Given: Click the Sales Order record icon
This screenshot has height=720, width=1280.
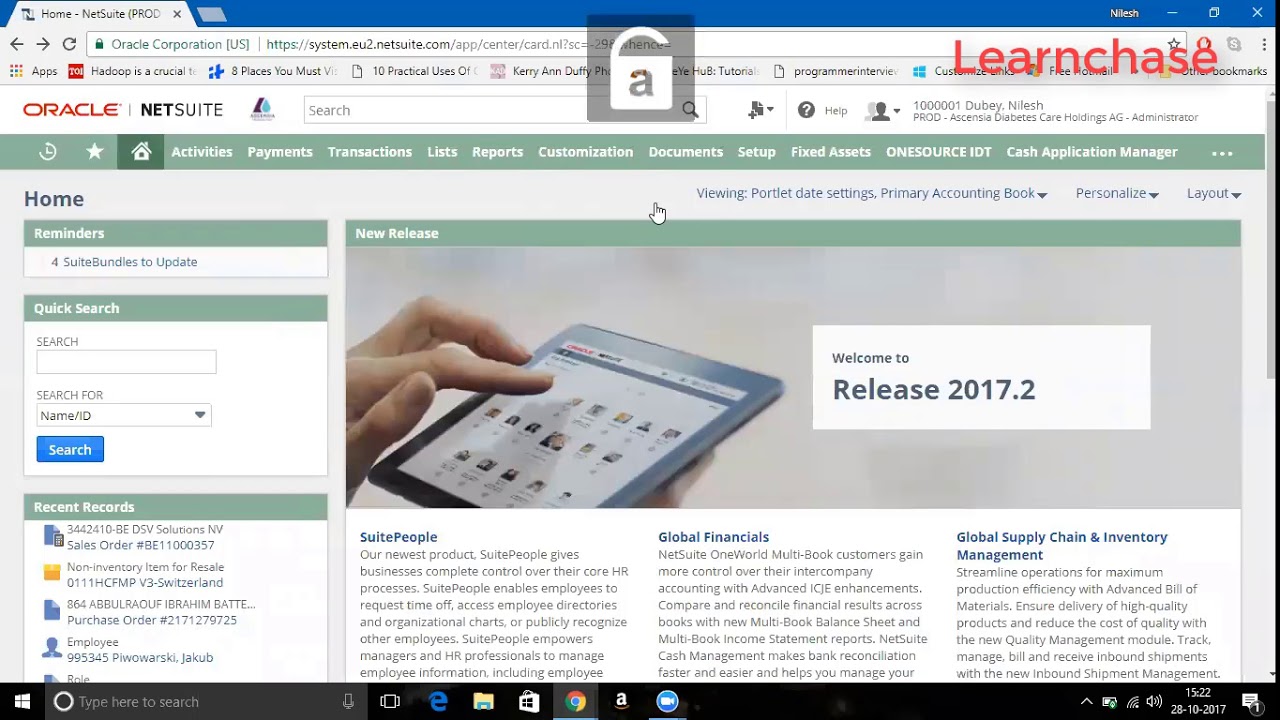Looking at the screenshot, I should (53, 537).
